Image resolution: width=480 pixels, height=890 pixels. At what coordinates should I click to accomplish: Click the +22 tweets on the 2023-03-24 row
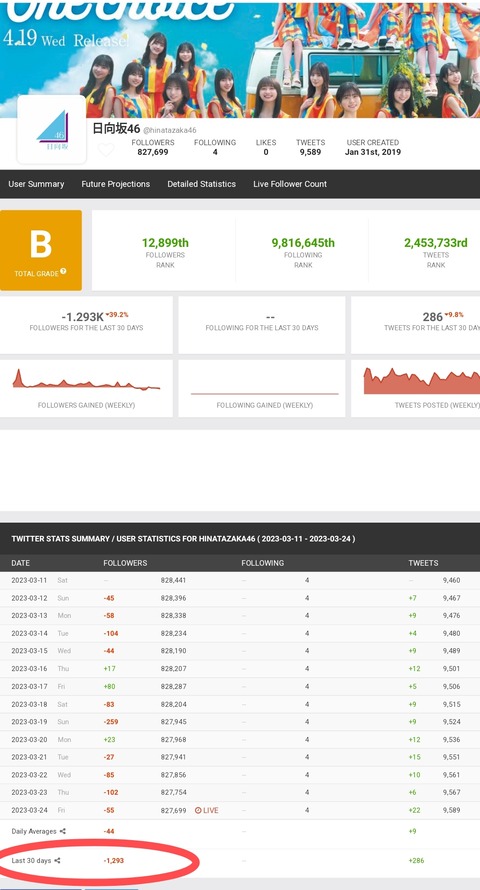pyautogui.click(x=414, y=810)
